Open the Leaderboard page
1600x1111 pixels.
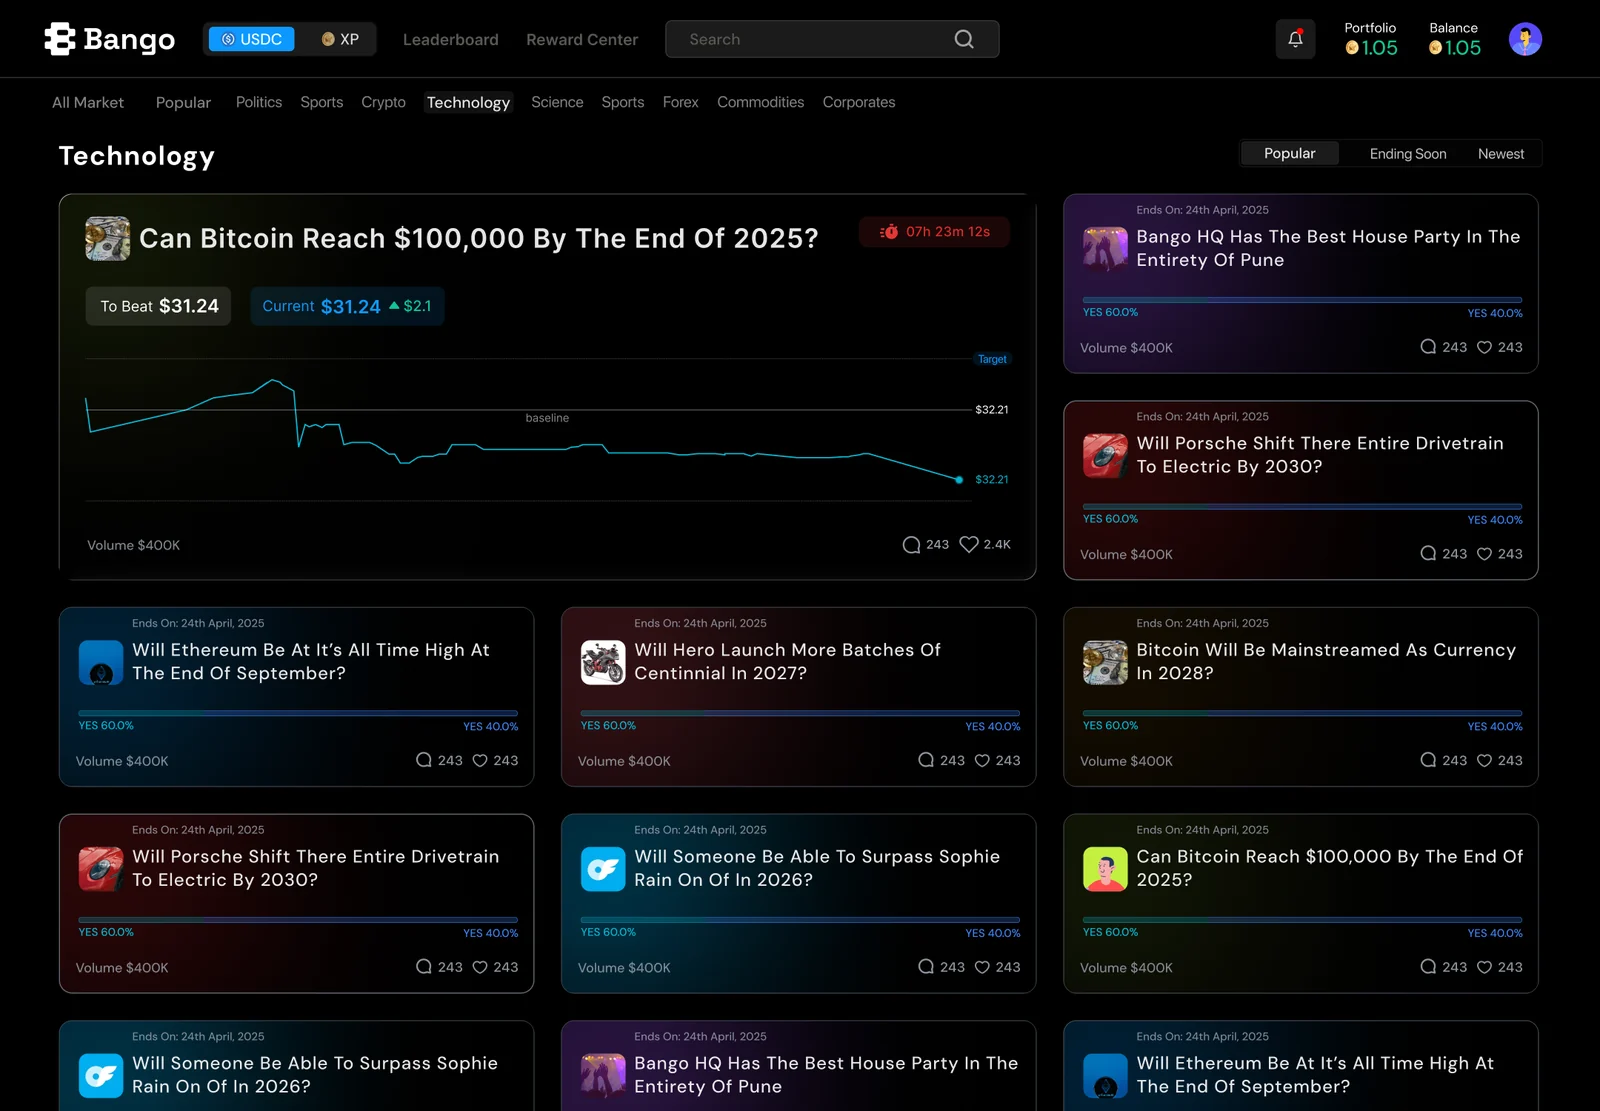pyautogui.click(x=450, y=39)
